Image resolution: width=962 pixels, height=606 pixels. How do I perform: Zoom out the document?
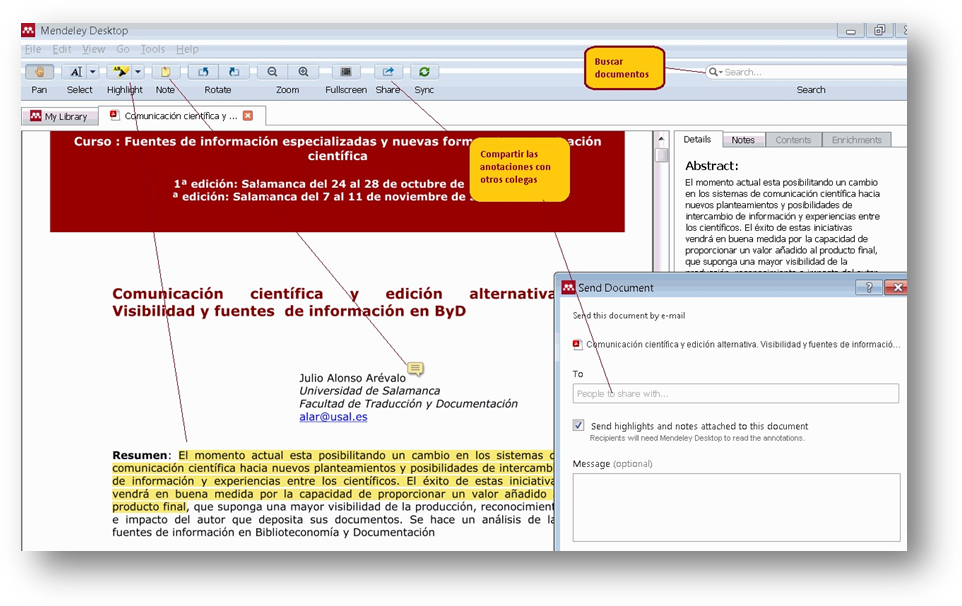272,72
